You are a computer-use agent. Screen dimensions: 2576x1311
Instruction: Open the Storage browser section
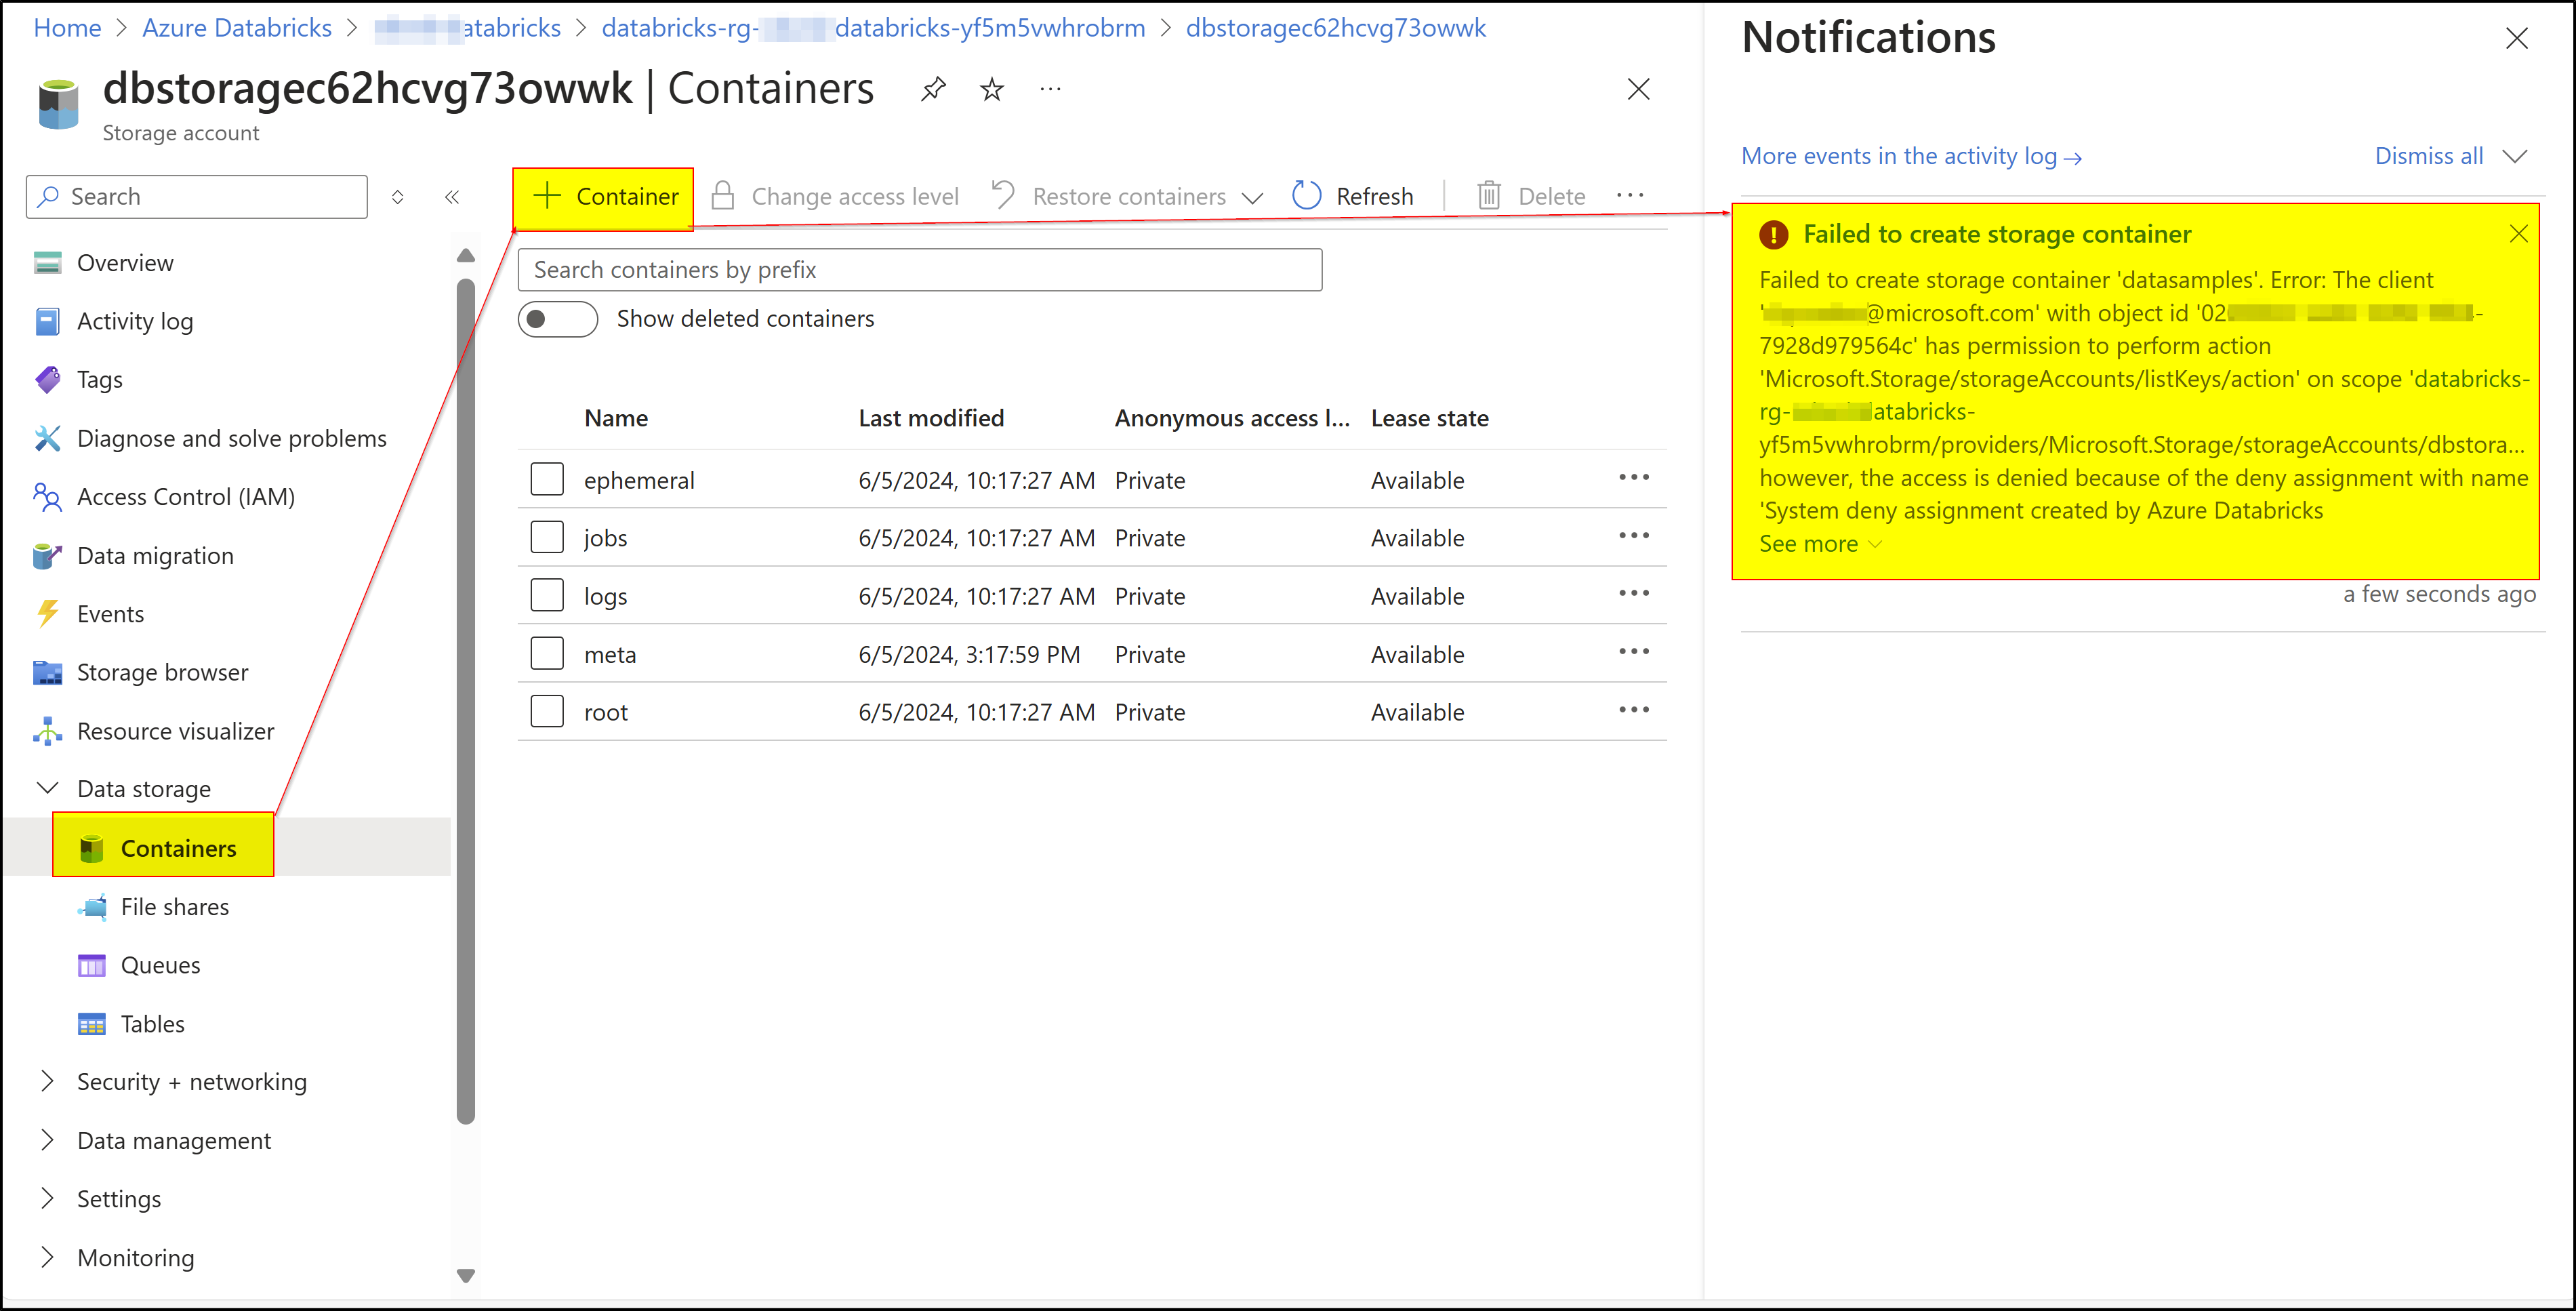tap(162, 672)
